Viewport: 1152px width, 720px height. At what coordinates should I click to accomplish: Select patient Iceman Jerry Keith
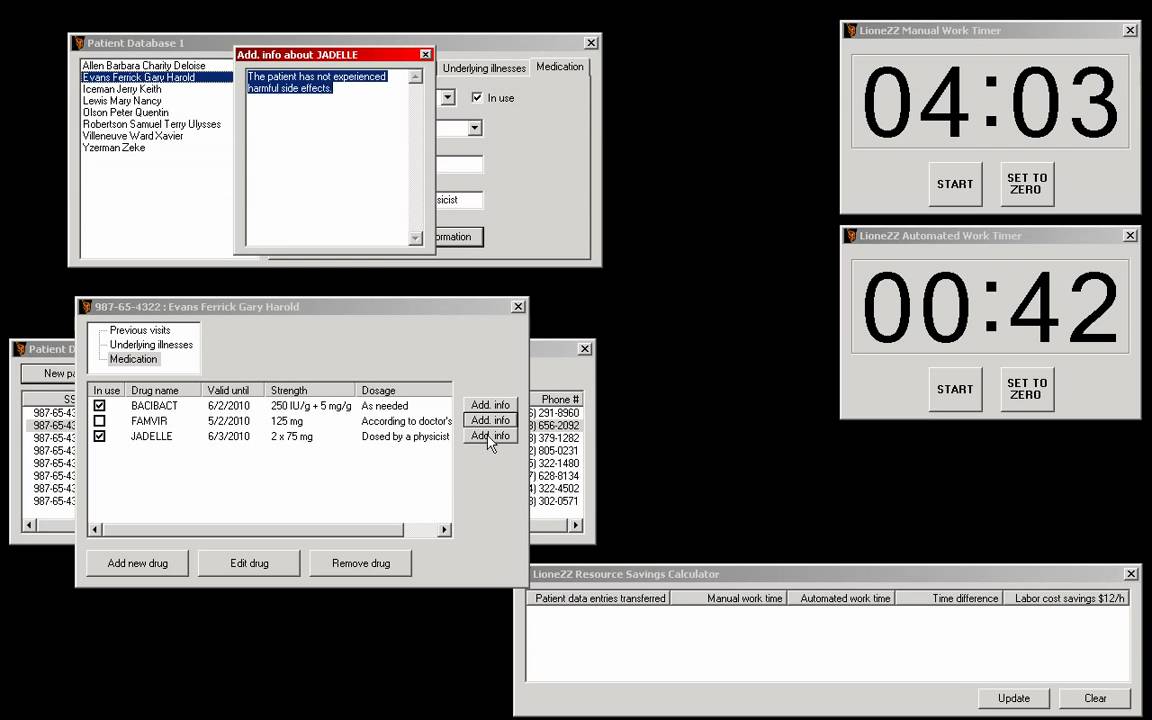click(122, 89)
